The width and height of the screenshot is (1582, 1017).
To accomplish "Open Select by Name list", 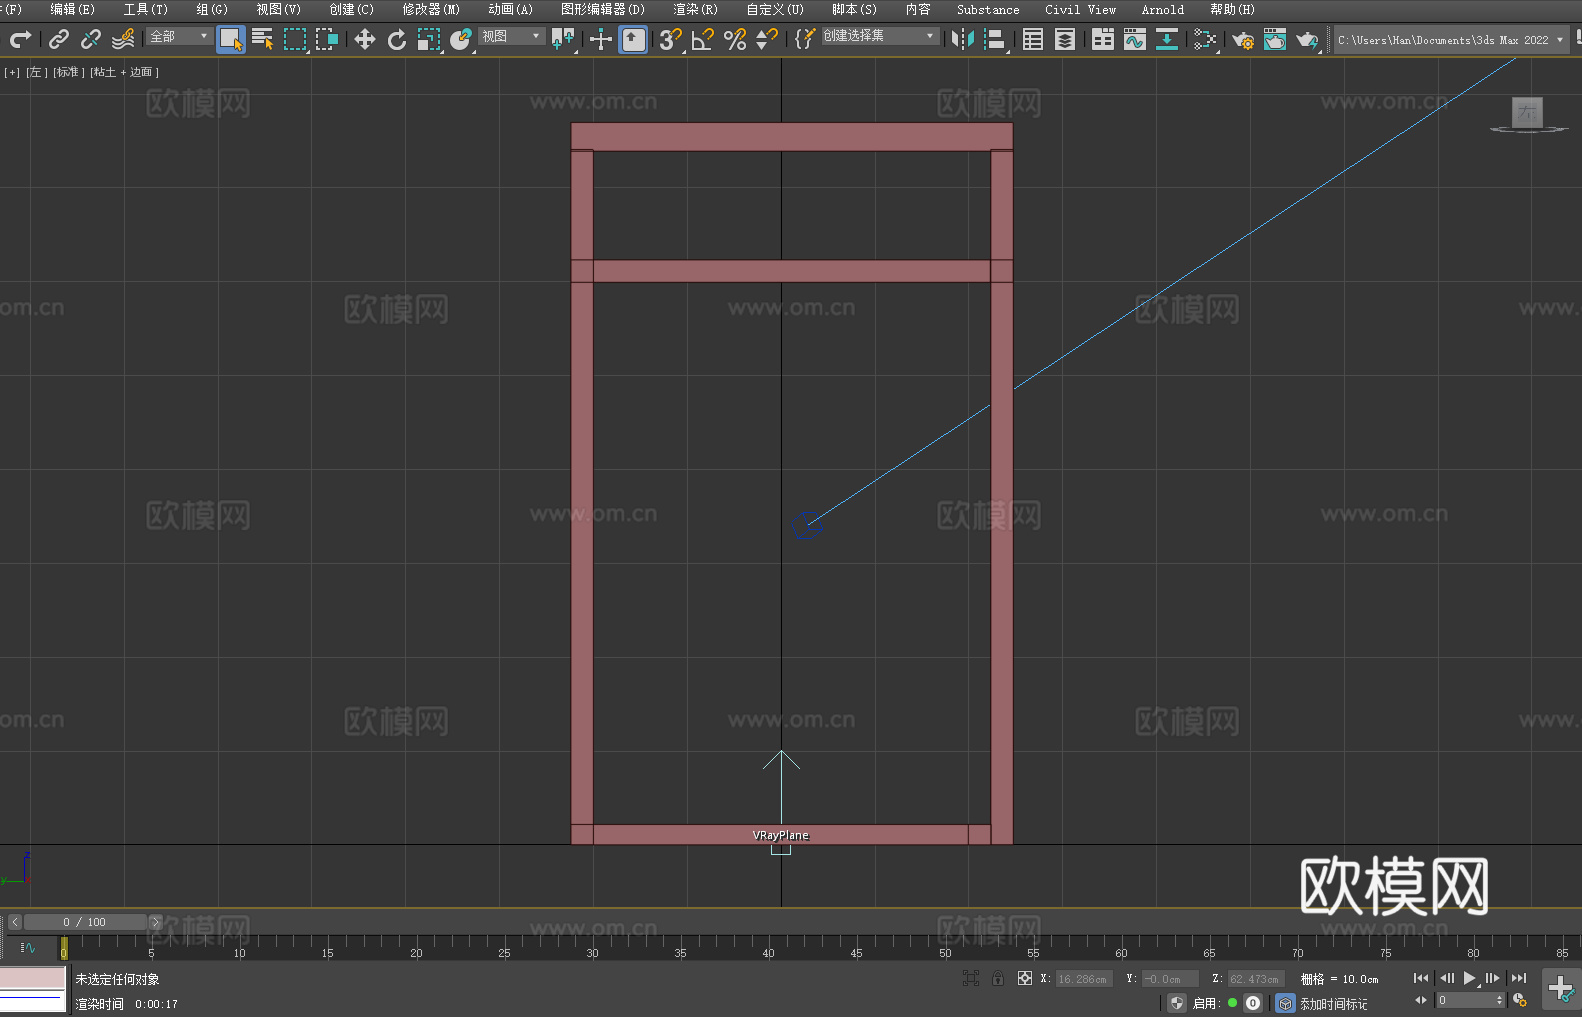I will 263,39.
